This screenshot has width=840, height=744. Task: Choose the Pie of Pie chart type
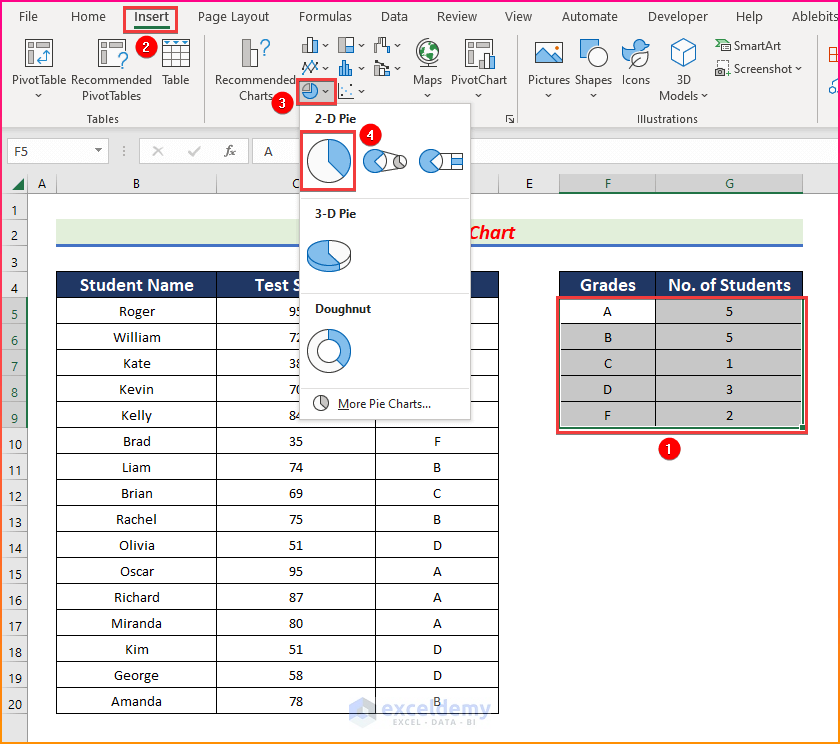[x=384, y=161]
